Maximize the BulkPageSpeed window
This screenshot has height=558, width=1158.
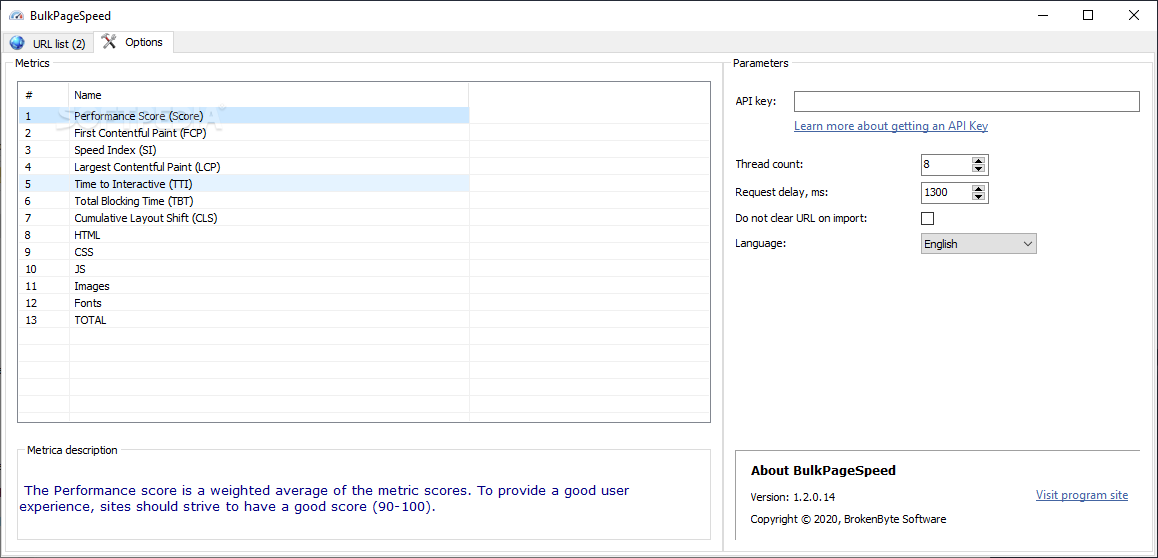(x=1088, y=16)
